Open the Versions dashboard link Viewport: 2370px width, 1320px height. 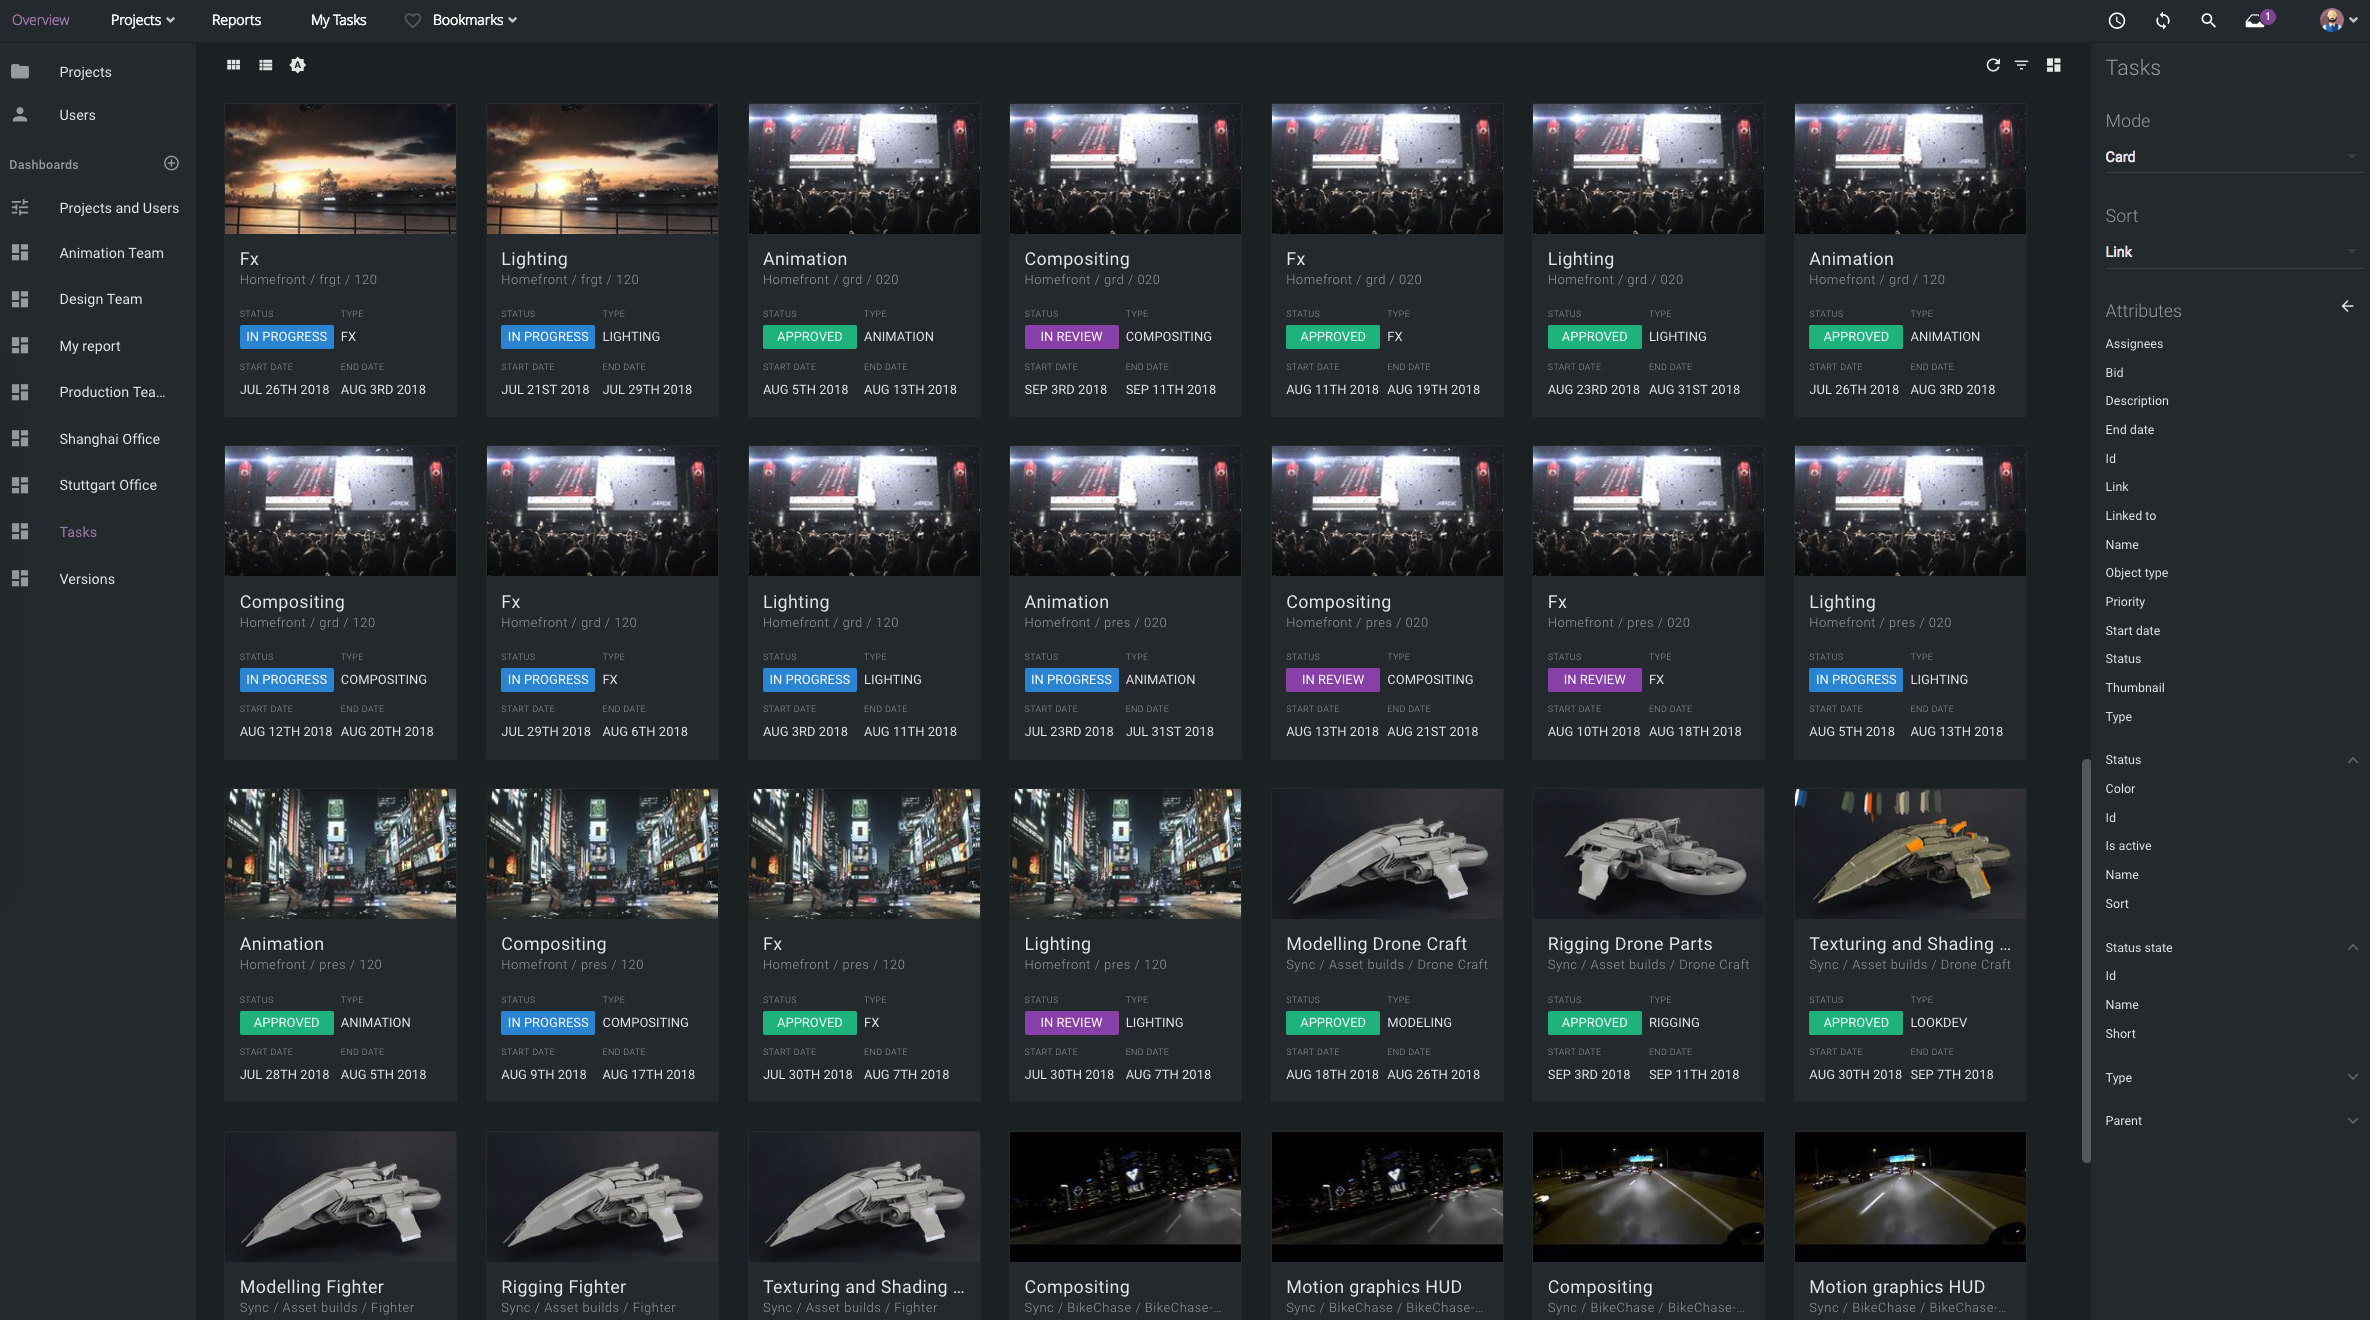click(x=86, y=579)
